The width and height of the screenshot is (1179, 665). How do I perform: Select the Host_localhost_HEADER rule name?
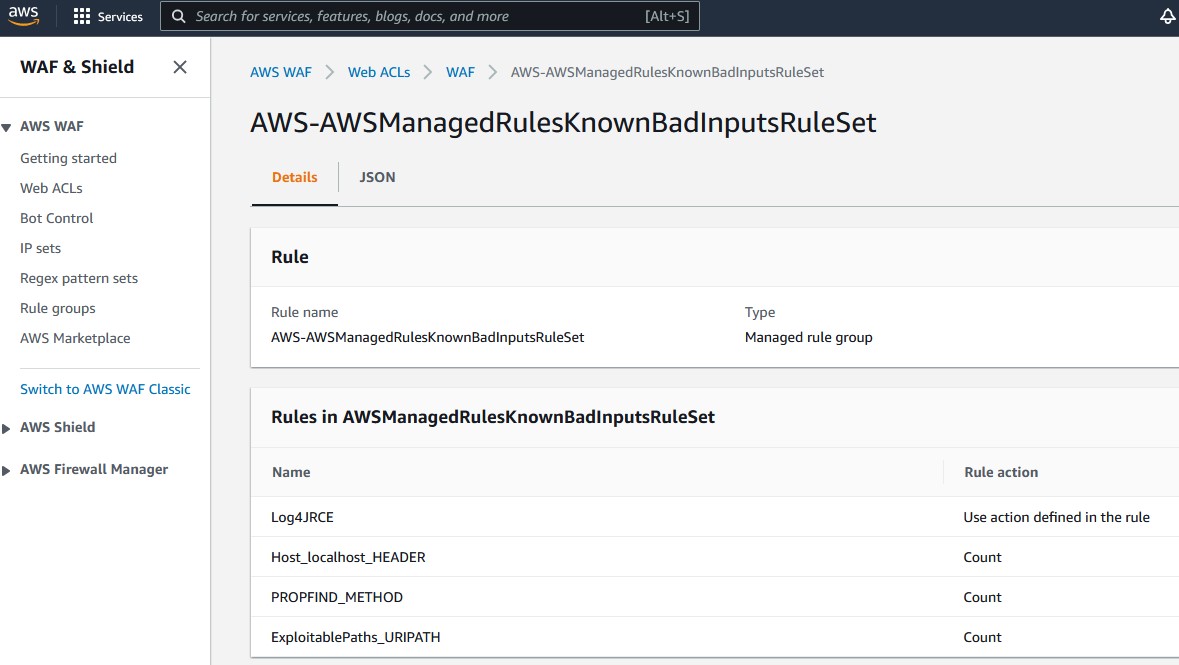(348, 557)
